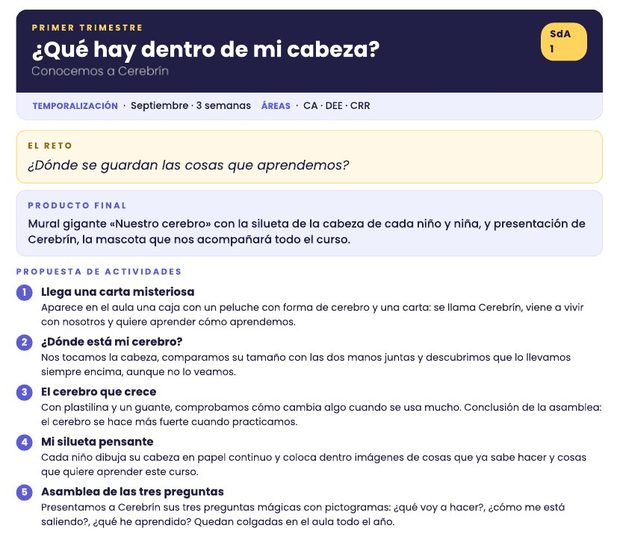
Task: Click the text "Aparece en el aula una caja"
Action: (312, 315)
